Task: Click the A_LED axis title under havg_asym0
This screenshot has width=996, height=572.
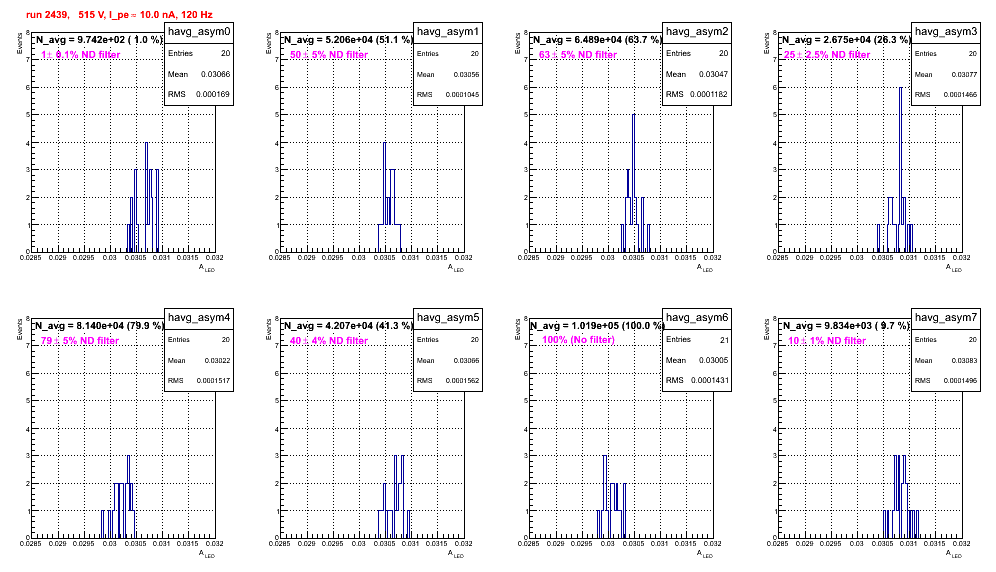Action: pyautogui.click(x=207, y=269)
